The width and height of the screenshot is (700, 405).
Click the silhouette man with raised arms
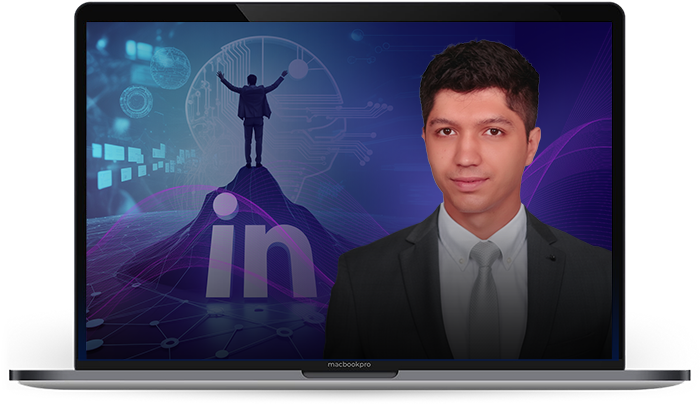click(x=253, y=112)
